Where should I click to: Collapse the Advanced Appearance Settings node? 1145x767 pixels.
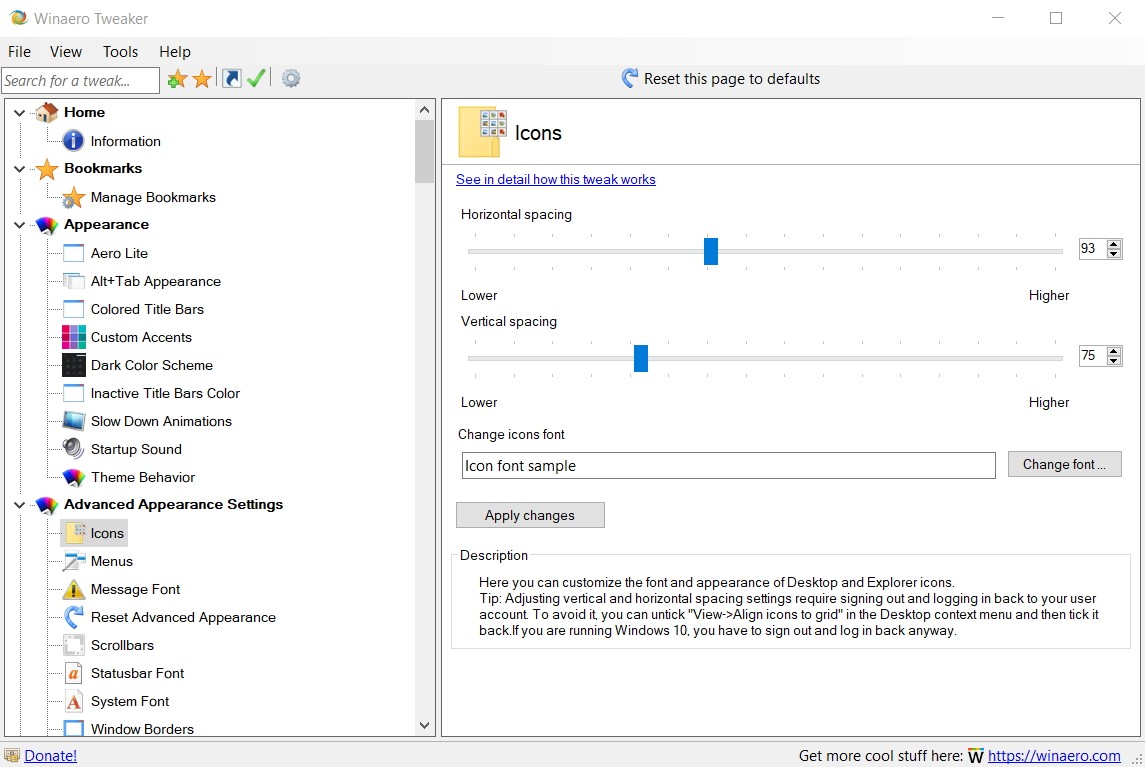pos(20,505)
